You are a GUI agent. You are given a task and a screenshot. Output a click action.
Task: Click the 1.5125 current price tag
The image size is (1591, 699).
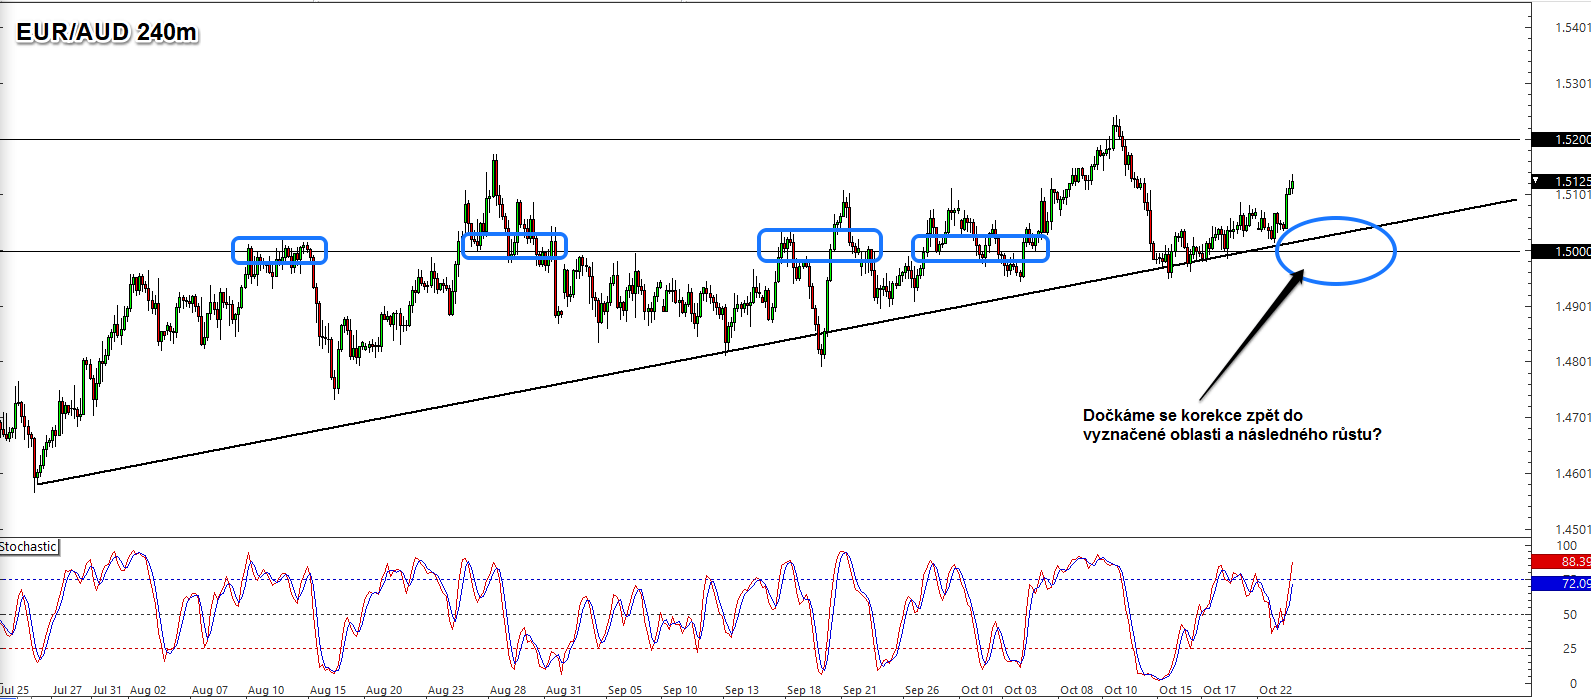tap(1562, 181)
